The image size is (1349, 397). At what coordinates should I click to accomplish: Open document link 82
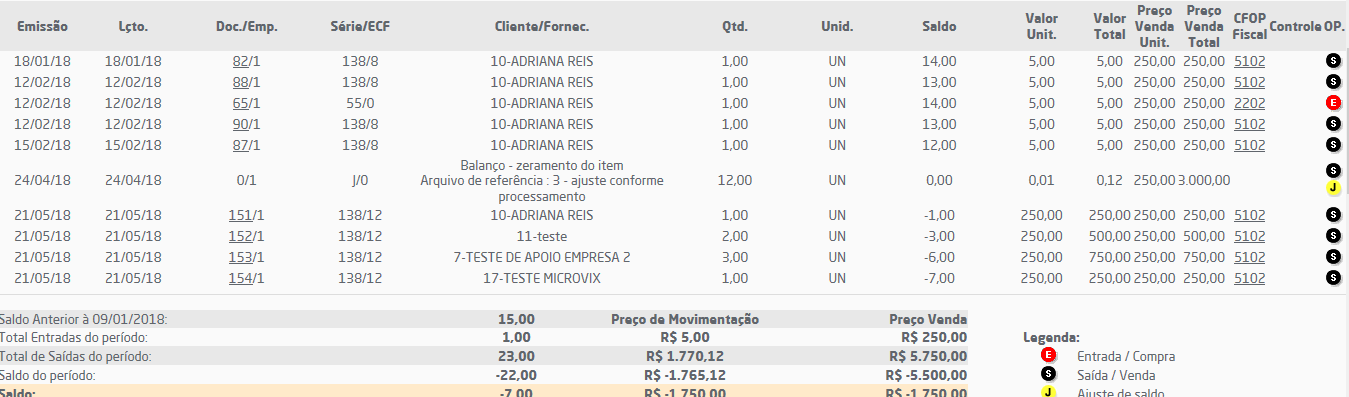[240, 61]
